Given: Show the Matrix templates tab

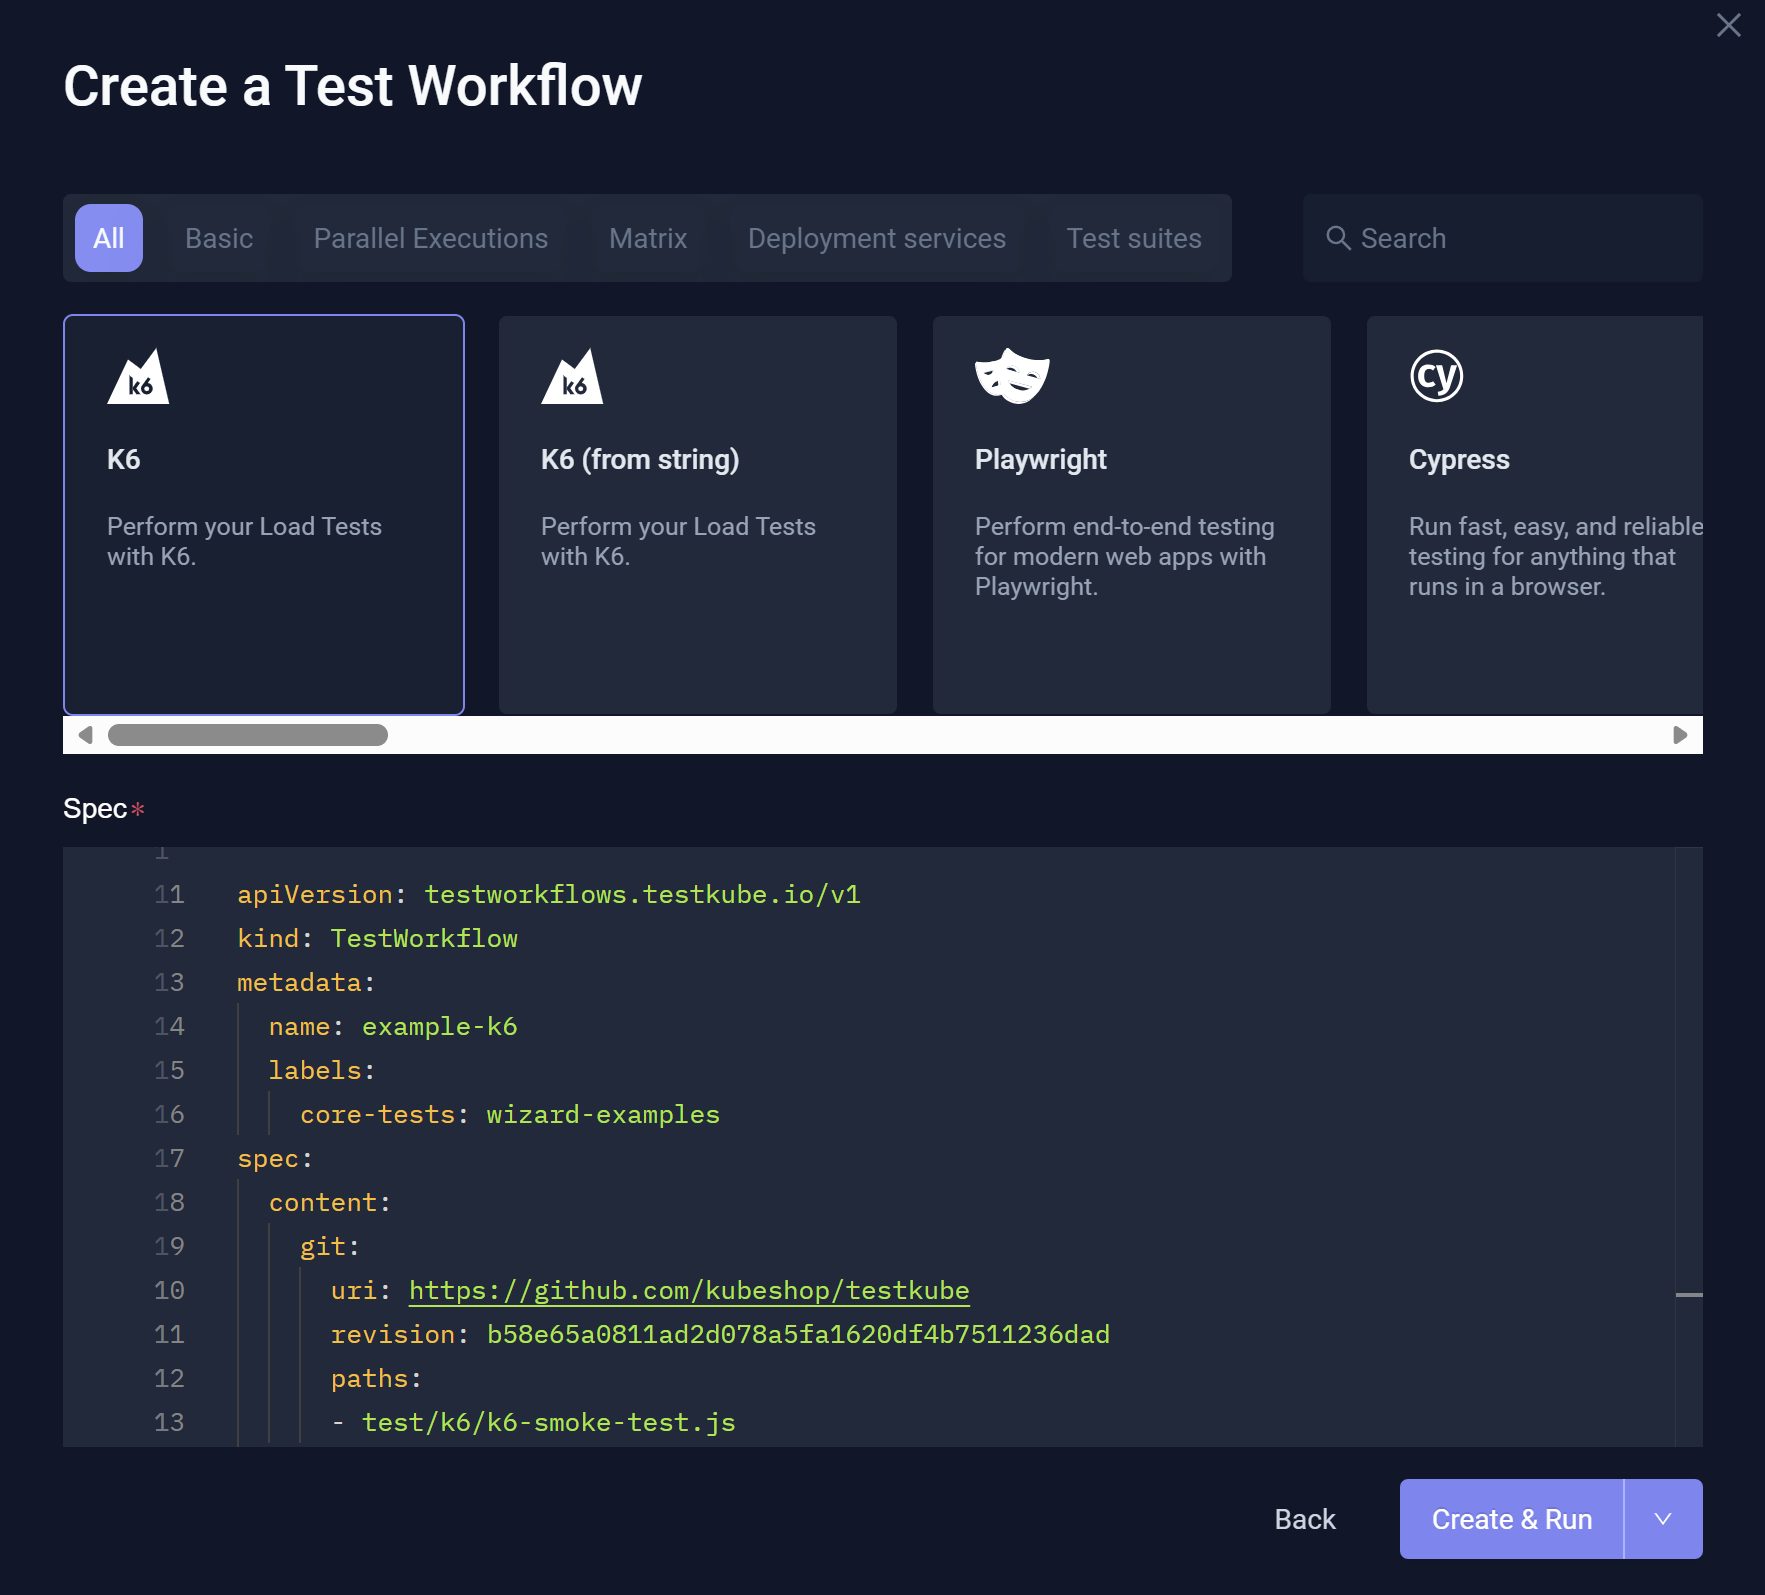Looking at the screenshot, I should pos(648,238).
